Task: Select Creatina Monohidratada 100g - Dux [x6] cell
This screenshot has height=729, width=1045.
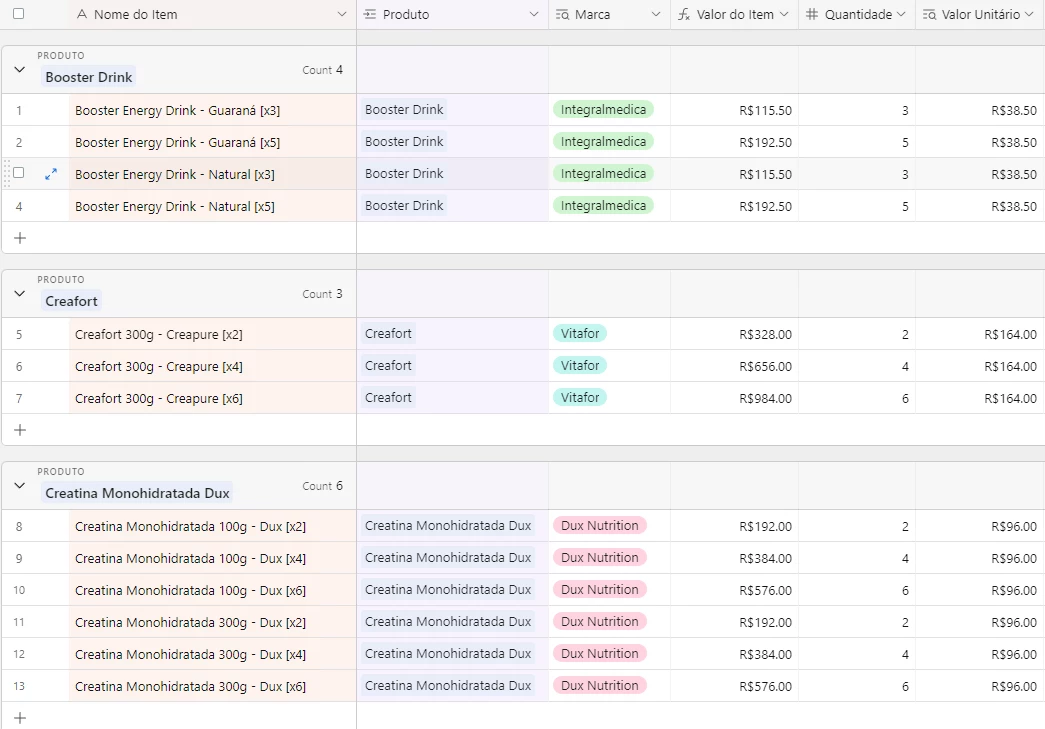Action: pos(213,590)
